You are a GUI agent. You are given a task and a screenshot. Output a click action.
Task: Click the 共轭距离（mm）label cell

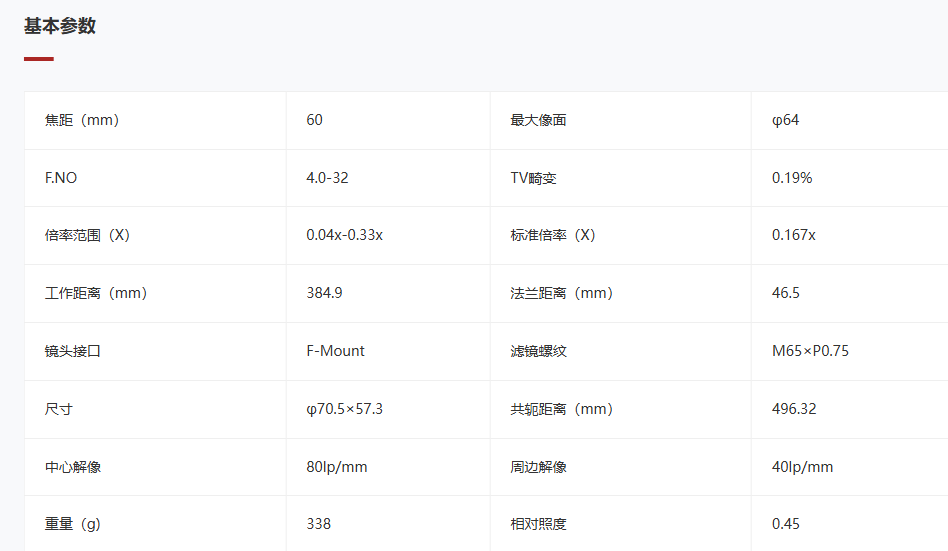coord(620,409)
